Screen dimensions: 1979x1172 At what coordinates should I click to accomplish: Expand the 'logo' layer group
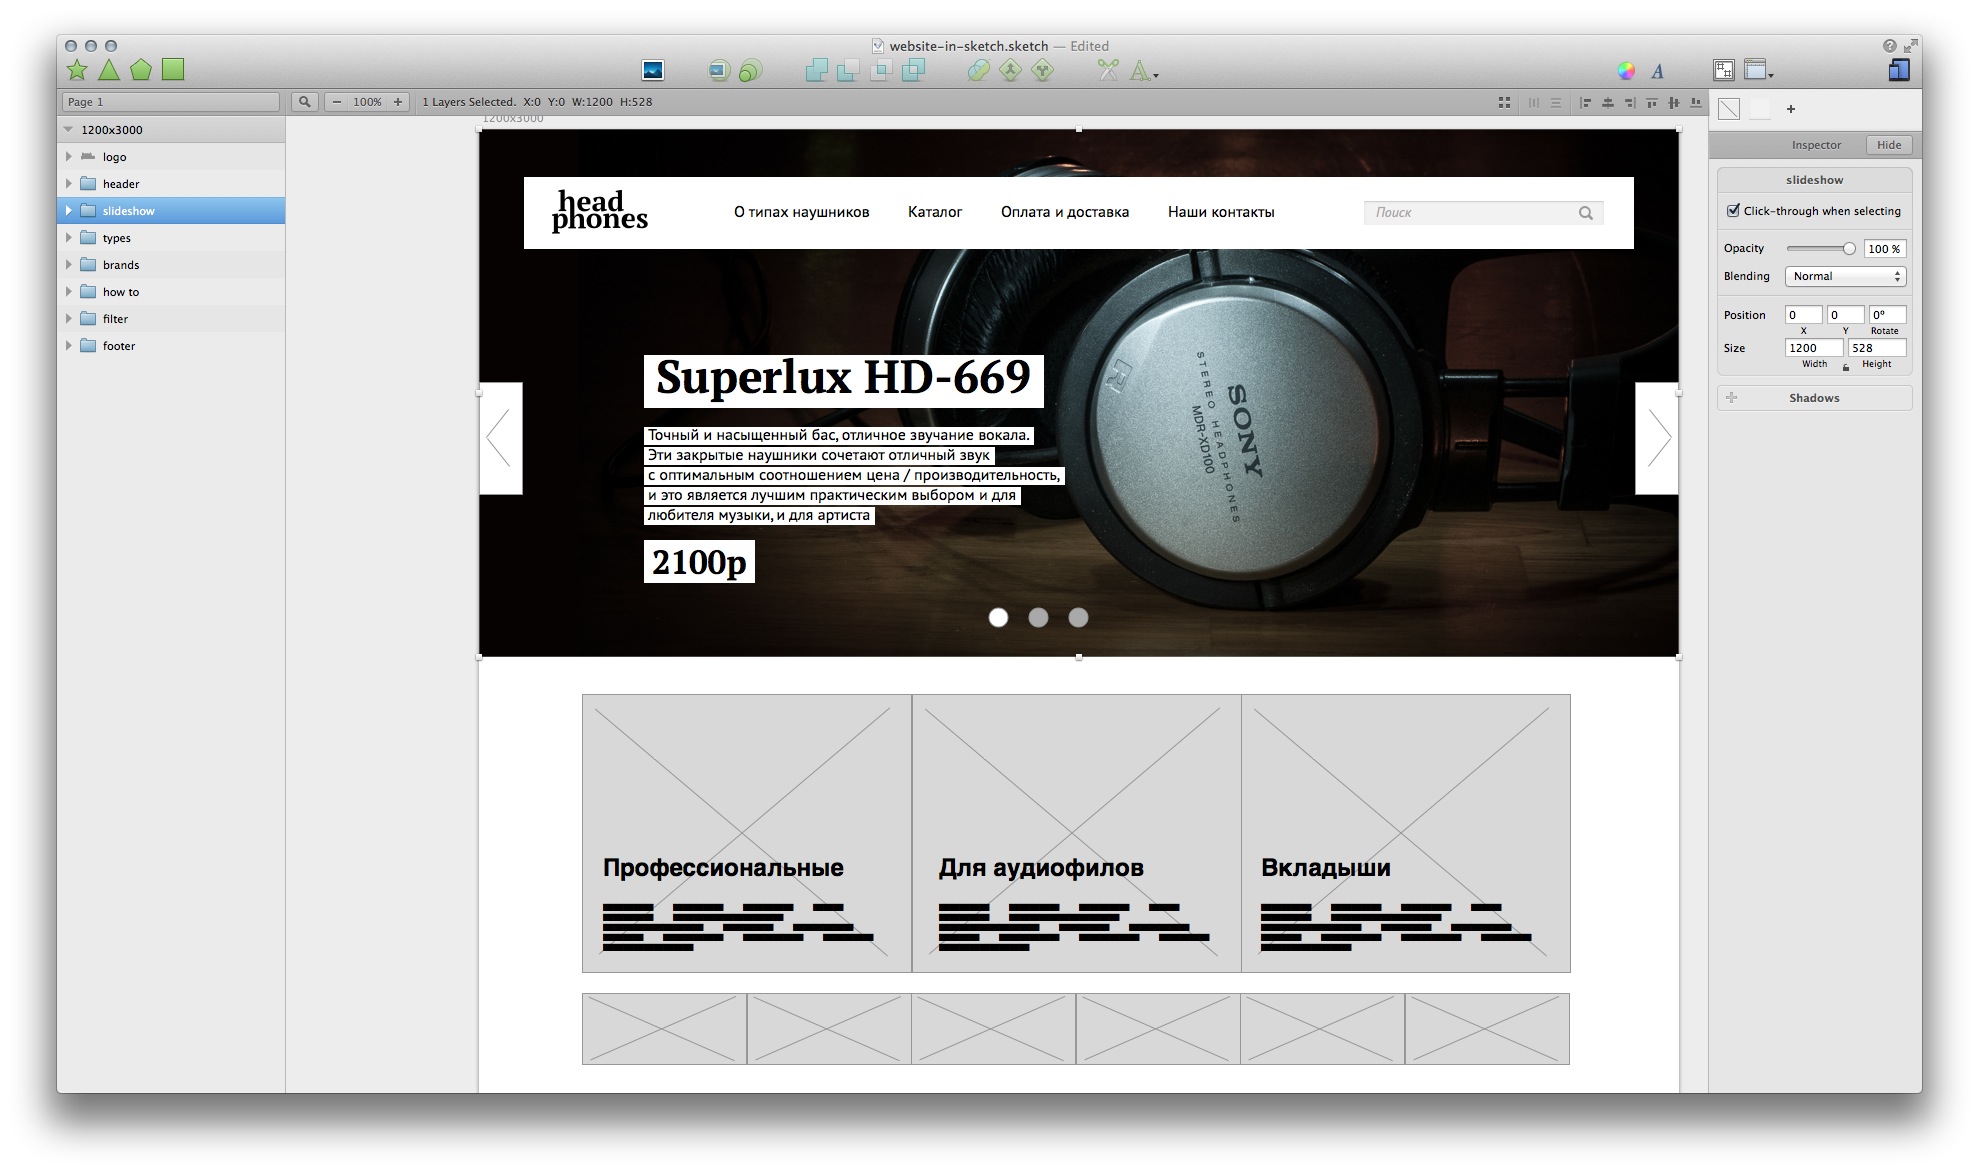(x=70, y=156)
